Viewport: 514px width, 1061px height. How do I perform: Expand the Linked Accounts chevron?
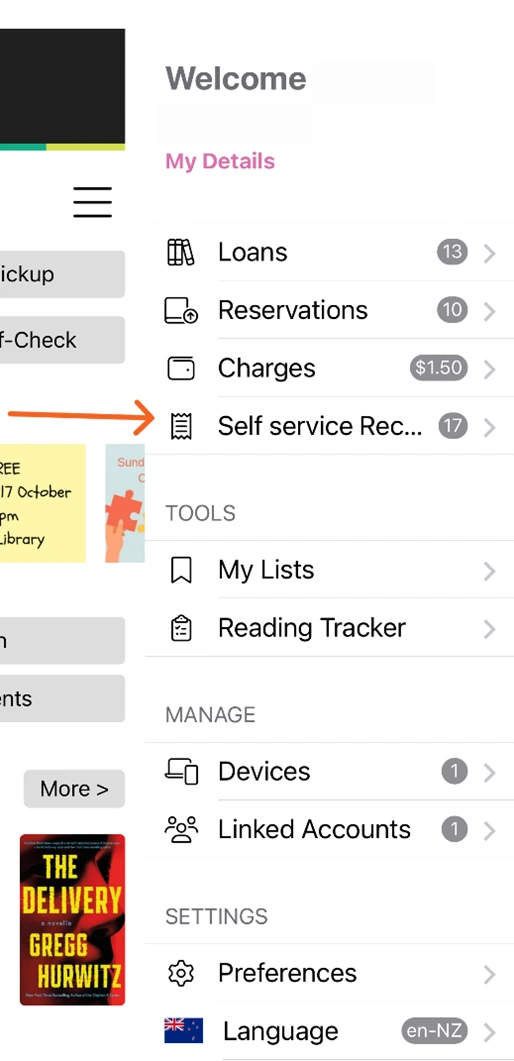coord(490,830)
